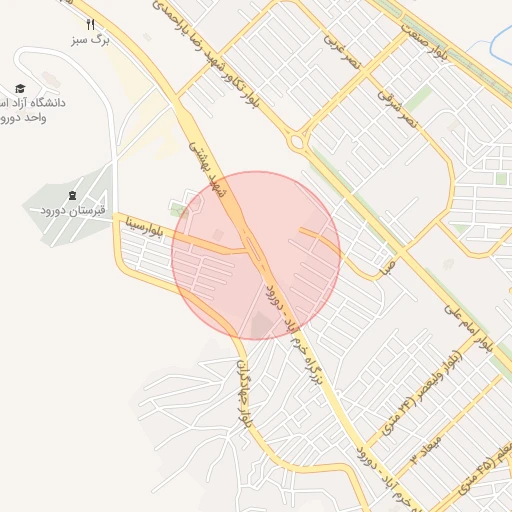
Task: Click the برگ سبز restaurant fork-and-knife icon
Action: (90, 24)
